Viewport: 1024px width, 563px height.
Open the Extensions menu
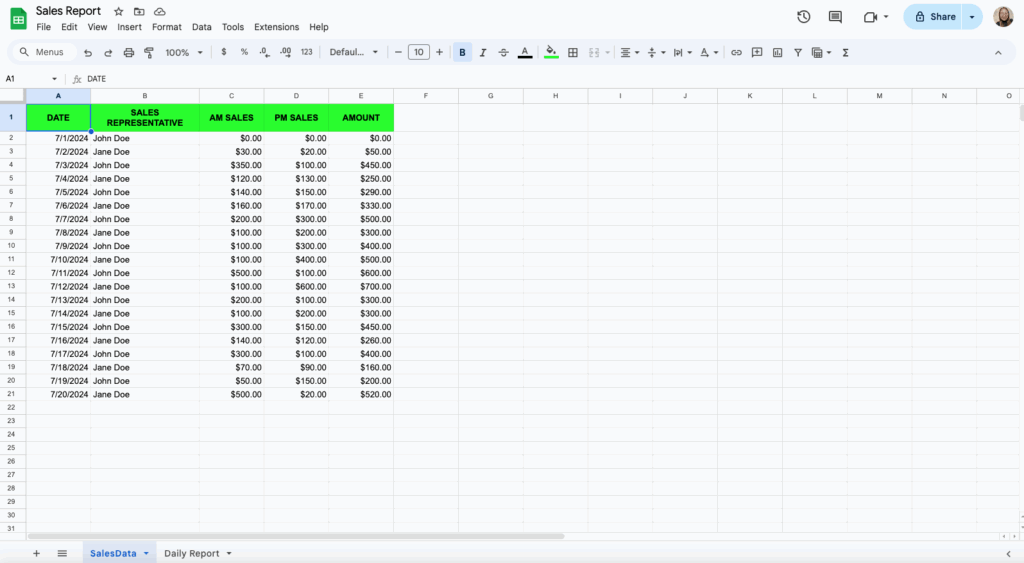[x=276, y=27]
